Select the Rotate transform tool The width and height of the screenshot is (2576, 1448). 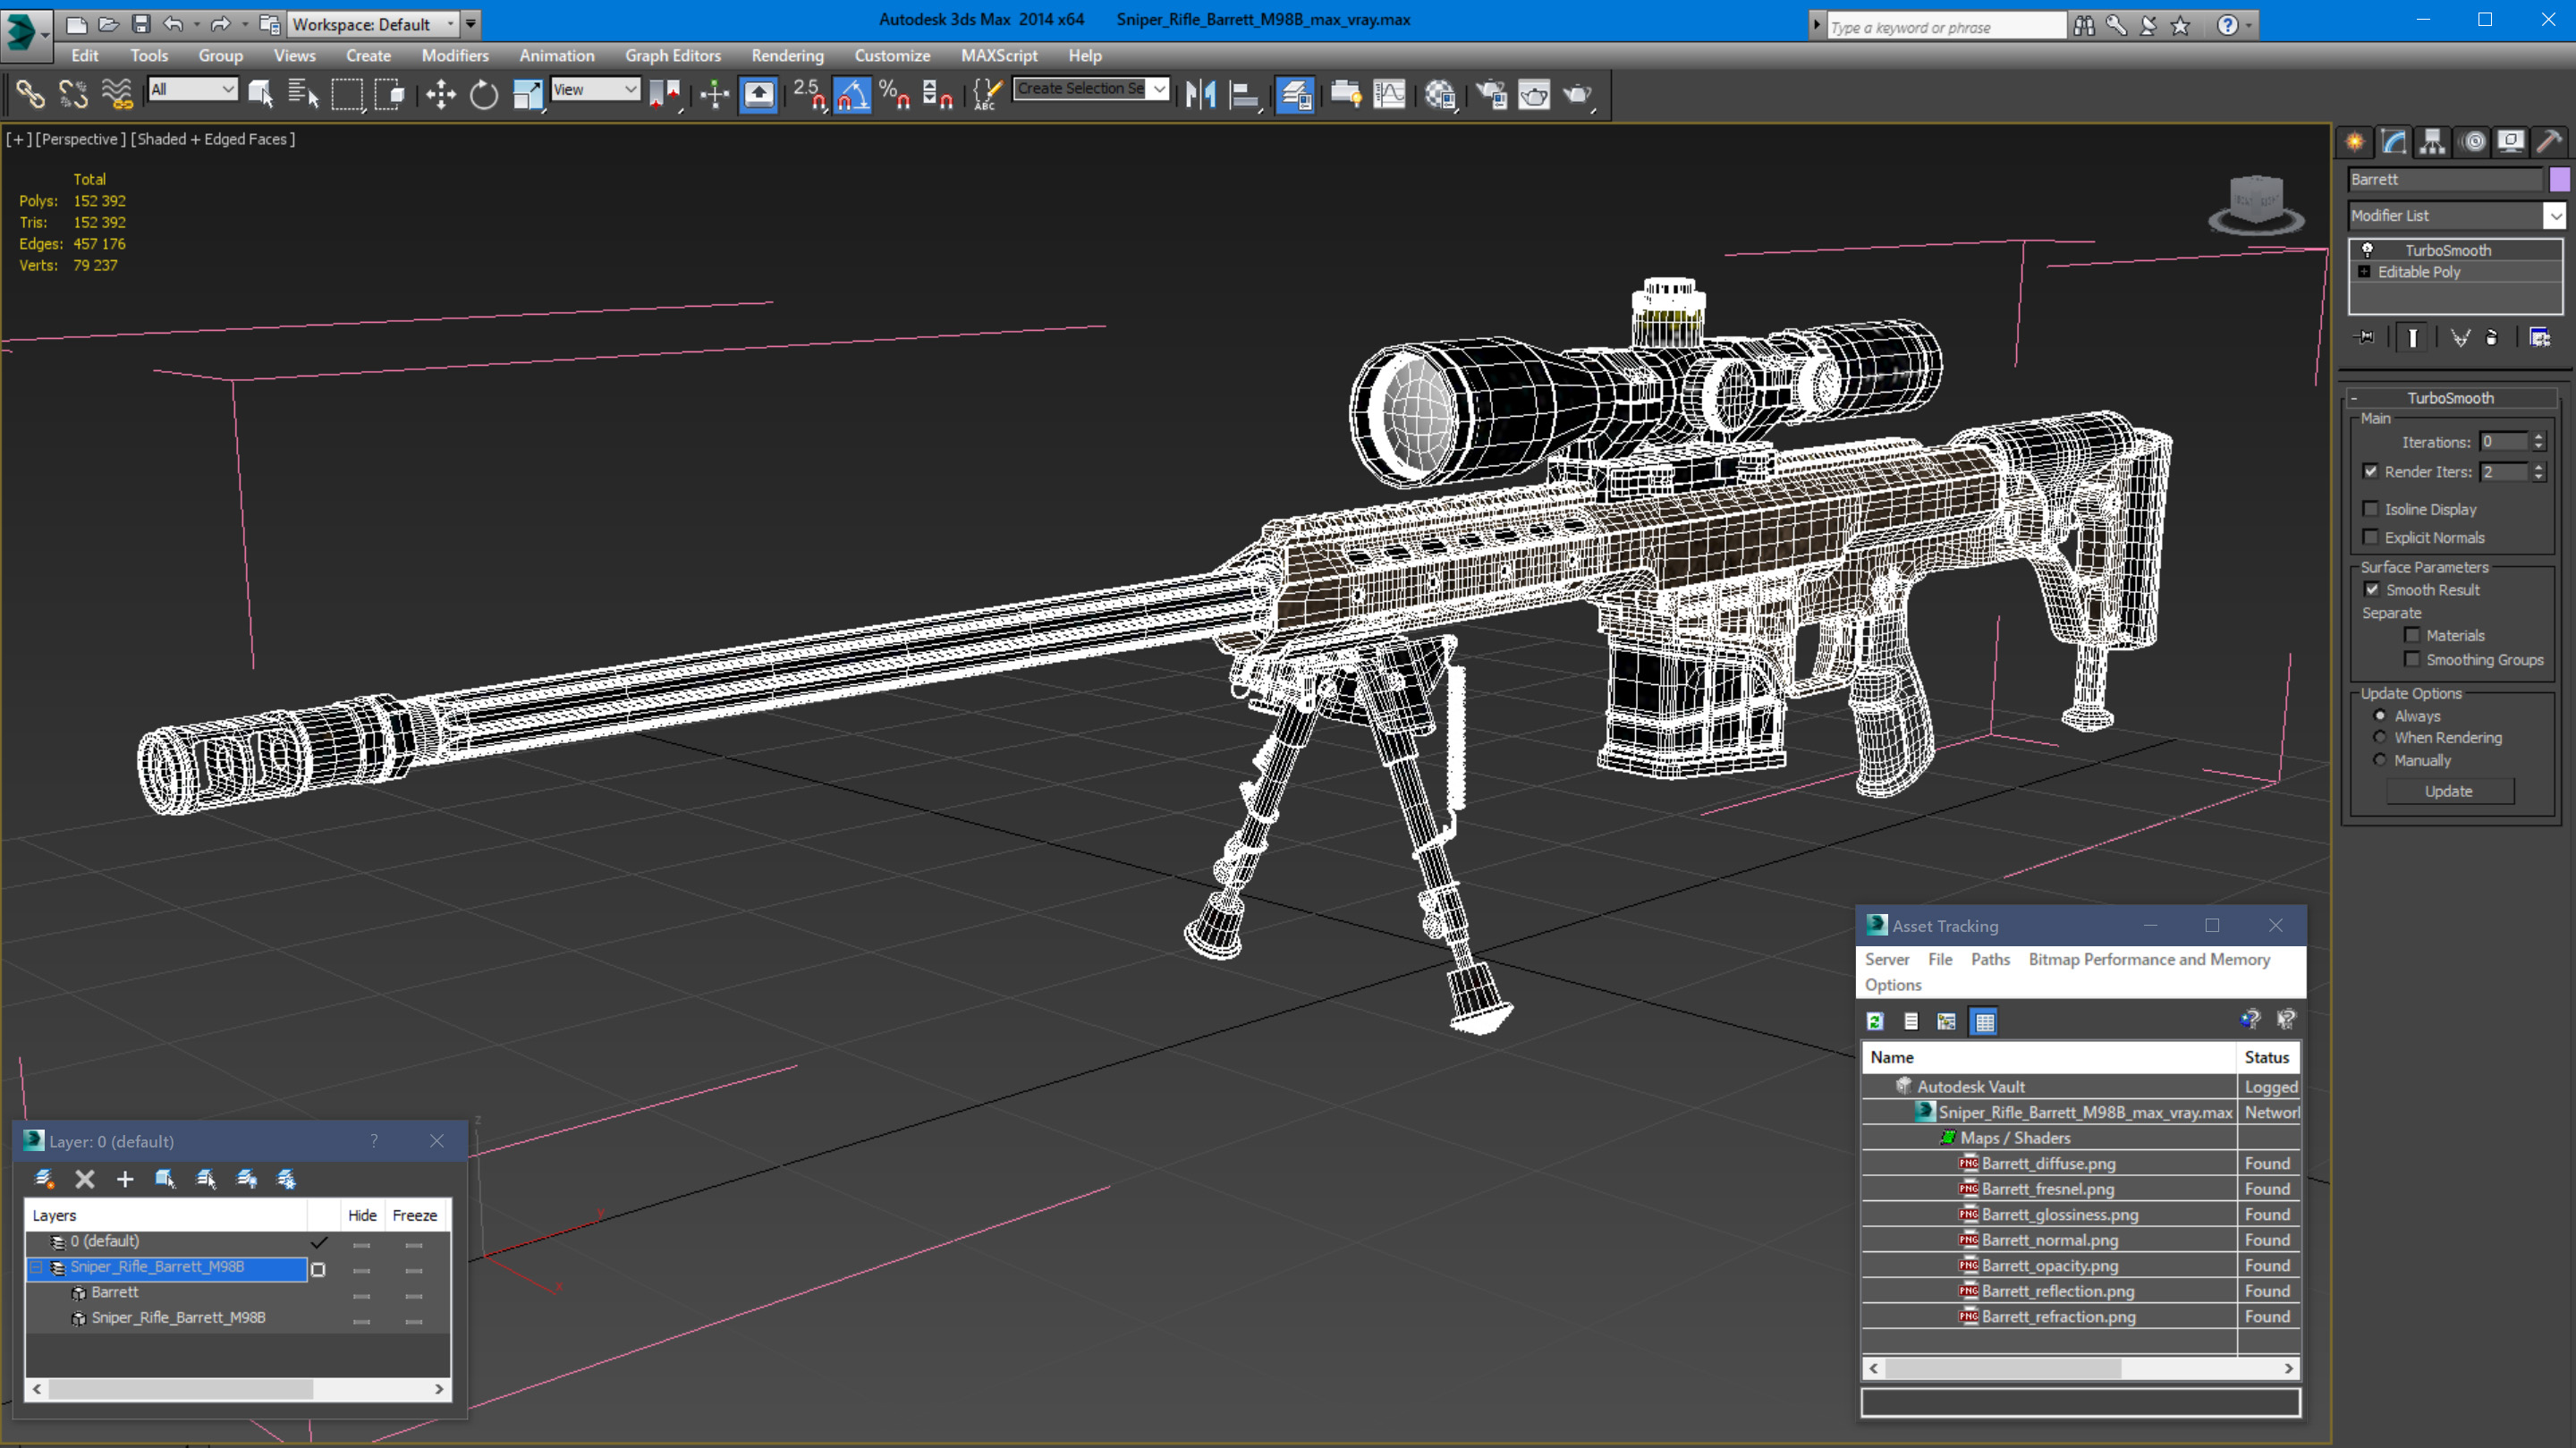coord(484,95)
